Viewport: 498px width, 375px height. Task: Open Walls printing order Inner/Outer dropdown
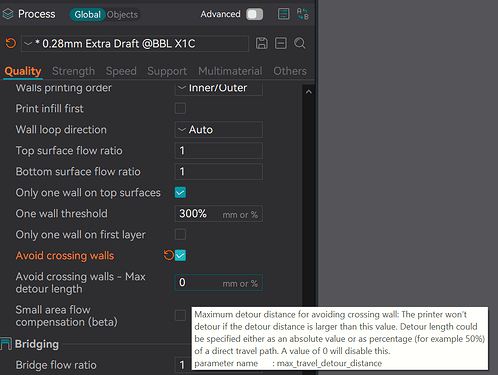(x=219, y=89)
